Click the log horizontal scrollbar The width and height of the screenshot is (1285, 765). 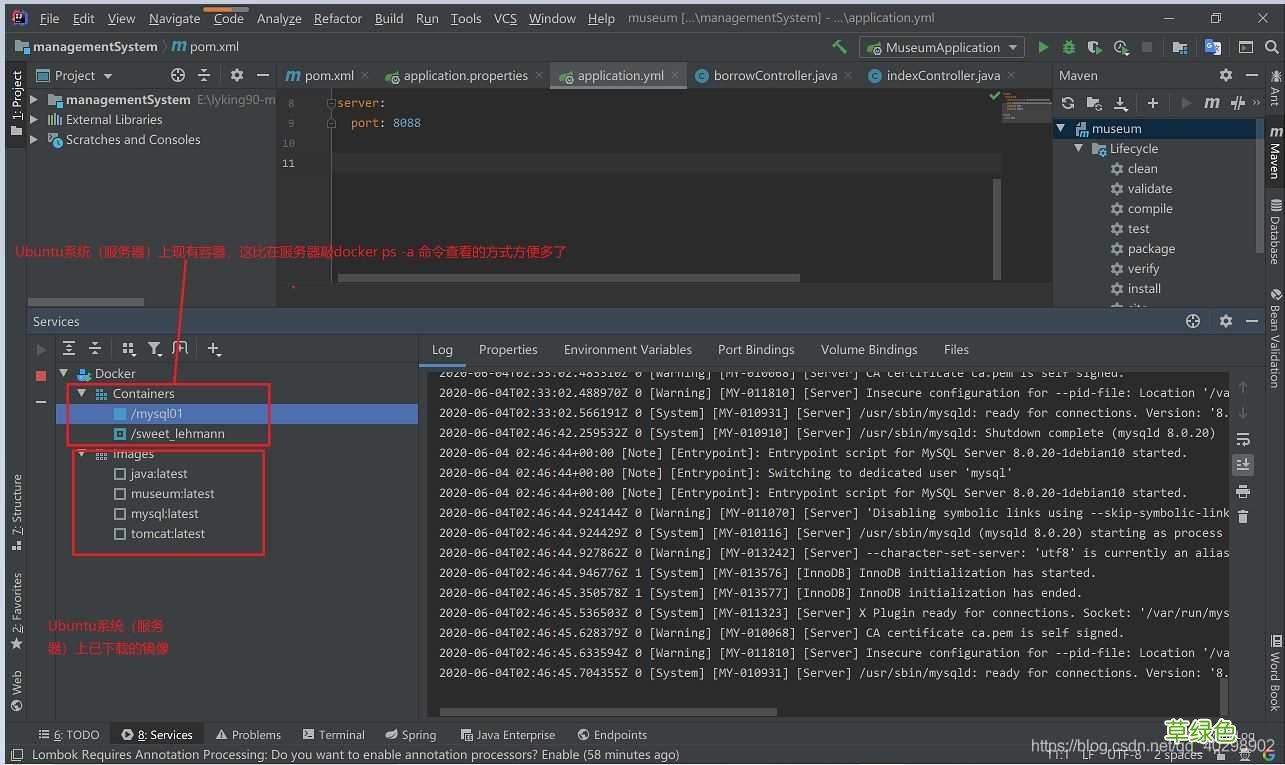(608, 712)
